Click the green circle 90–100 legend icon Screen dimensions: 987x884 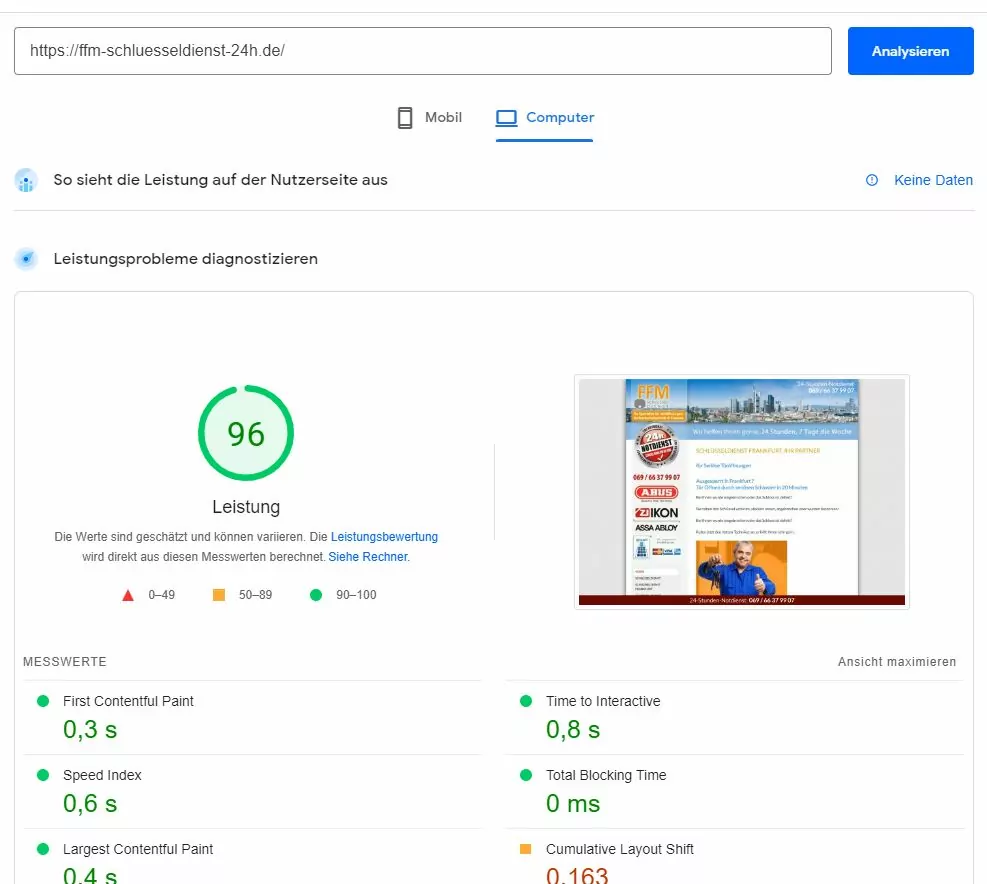point(316,595)
